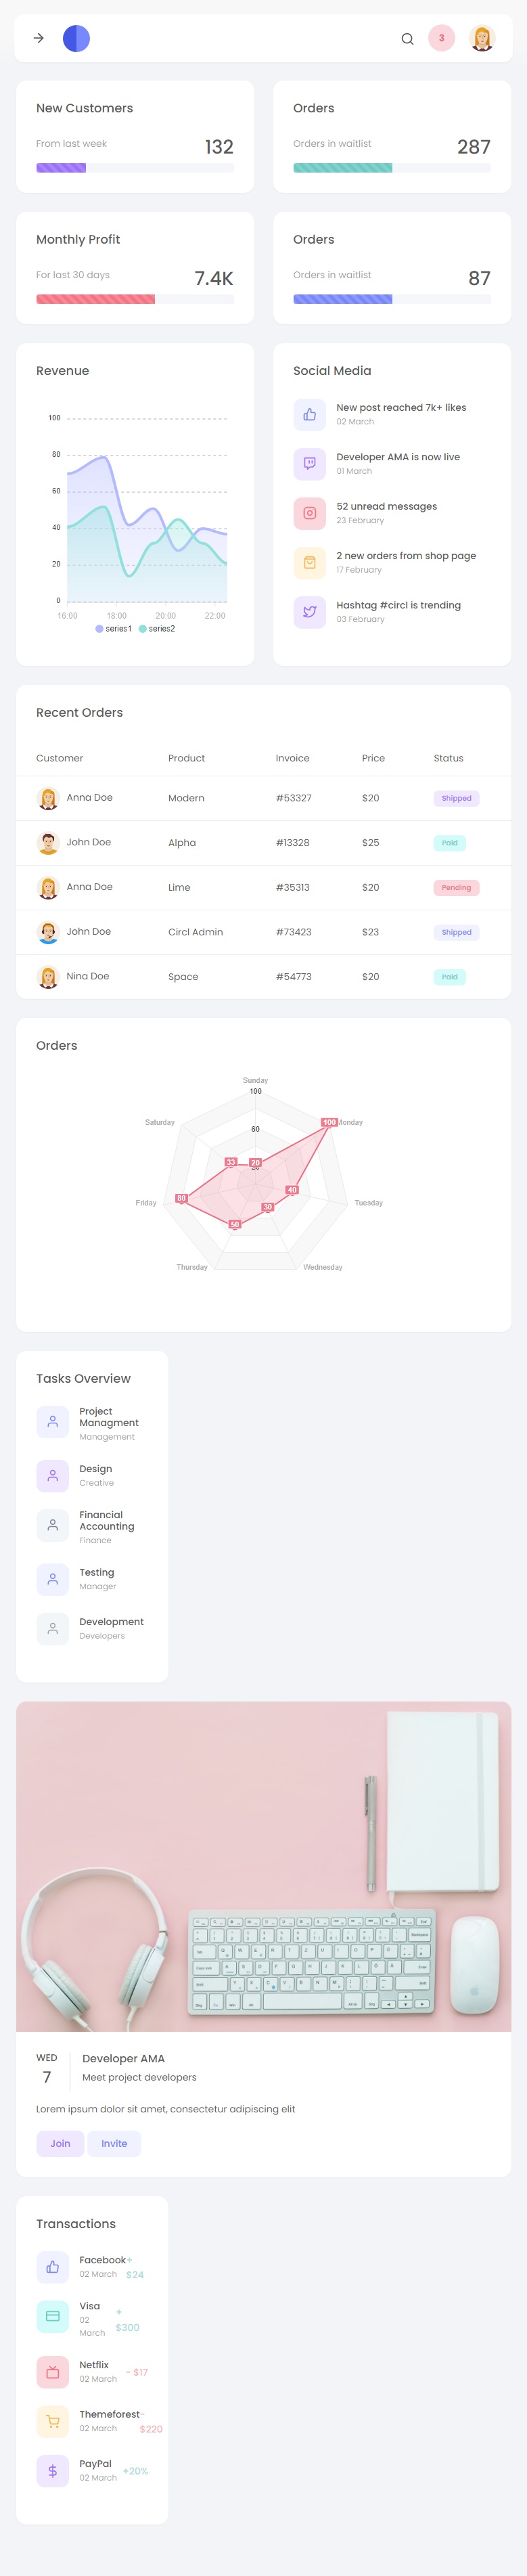Image resolution: width=527 pixels, height=2576 pixels.
Task: Click the sidebar expand arrow icon
Action: [39, 38]
